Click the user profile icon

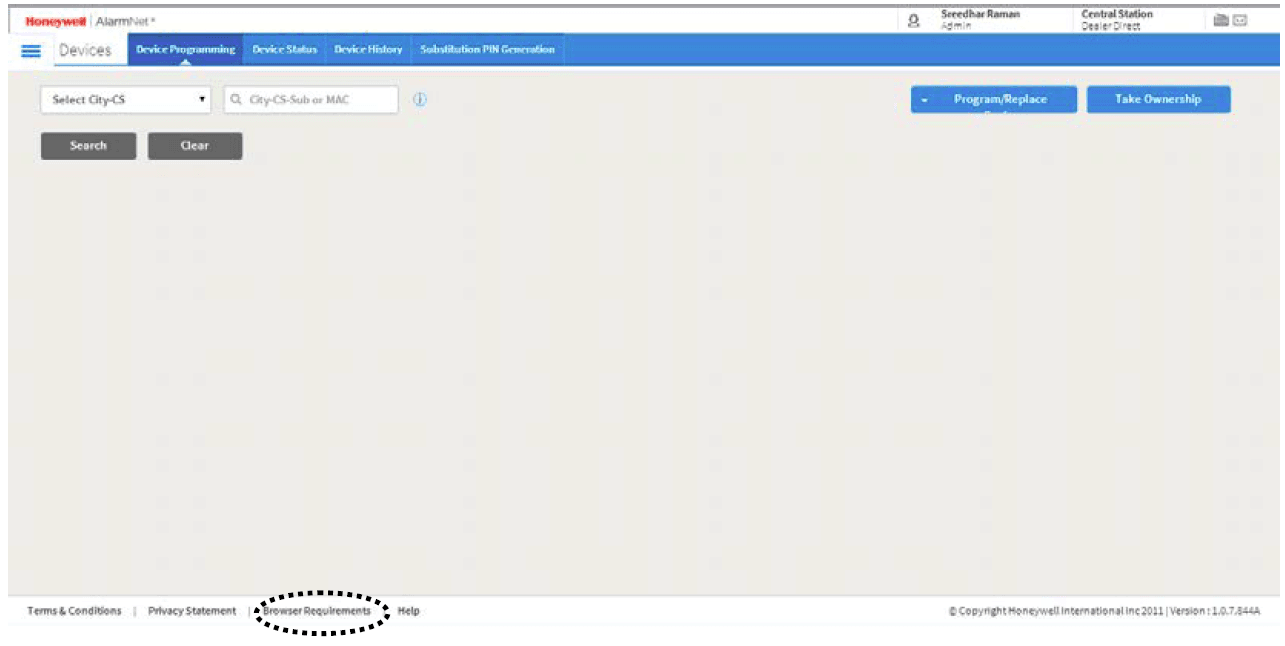pos(913,20)
